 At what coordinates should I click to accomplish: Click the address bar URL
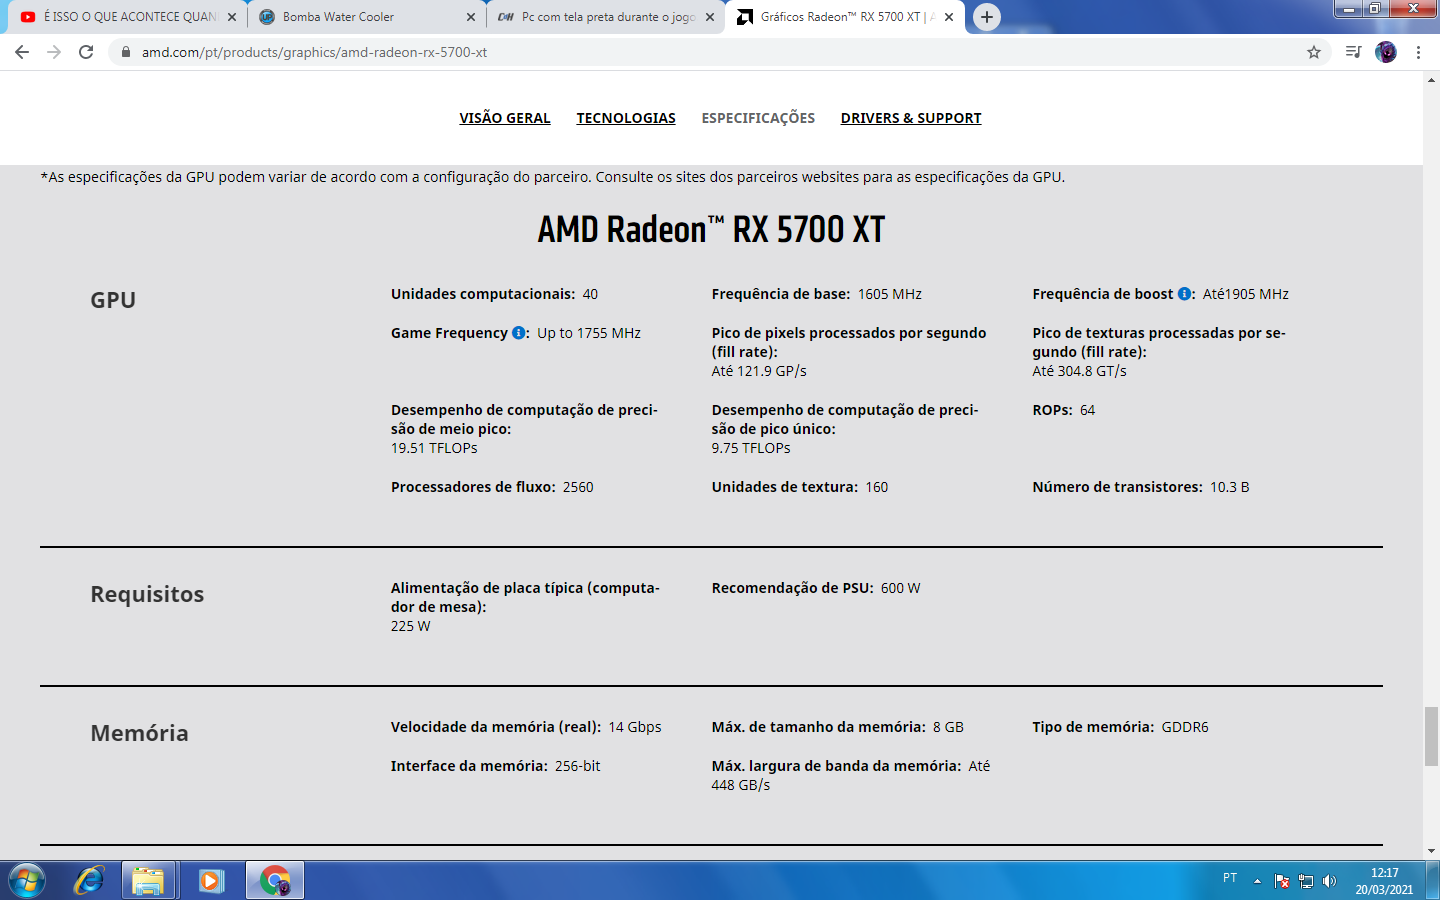coord(314,52)
